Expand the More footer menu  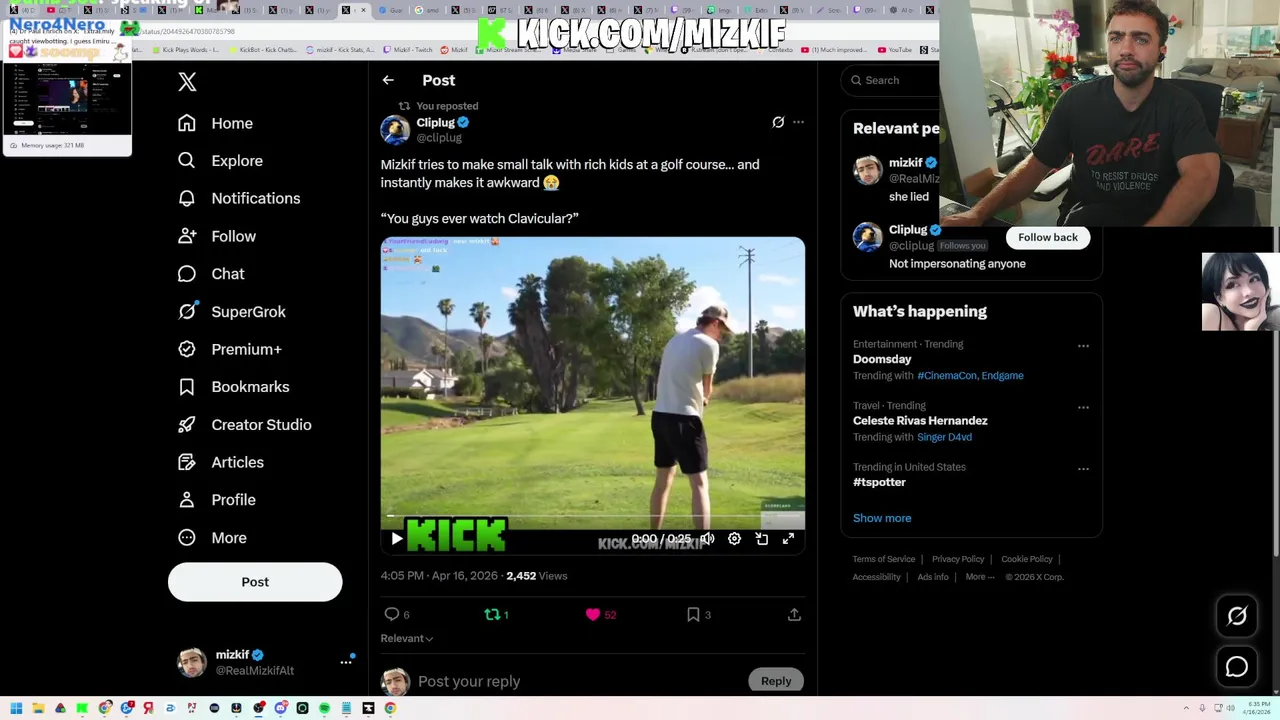click(x=980, y=577)
